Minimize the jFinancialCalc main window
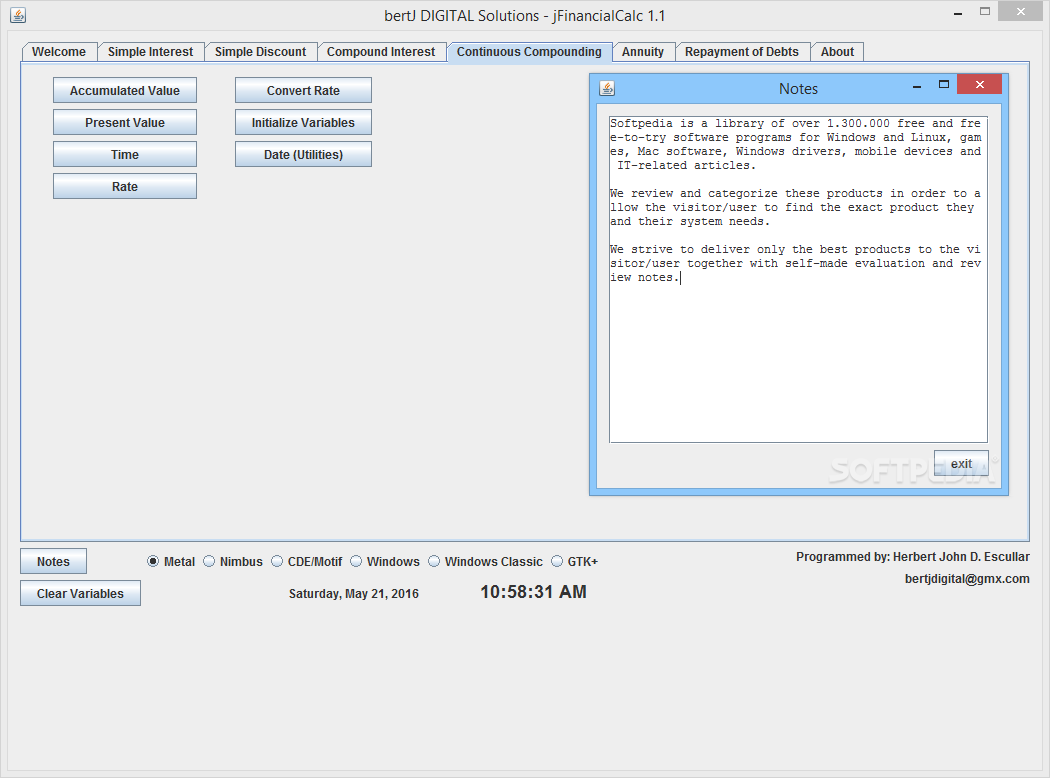Image resolution: width=1050 pixels, height=778 pixels. tap(958, 13)
